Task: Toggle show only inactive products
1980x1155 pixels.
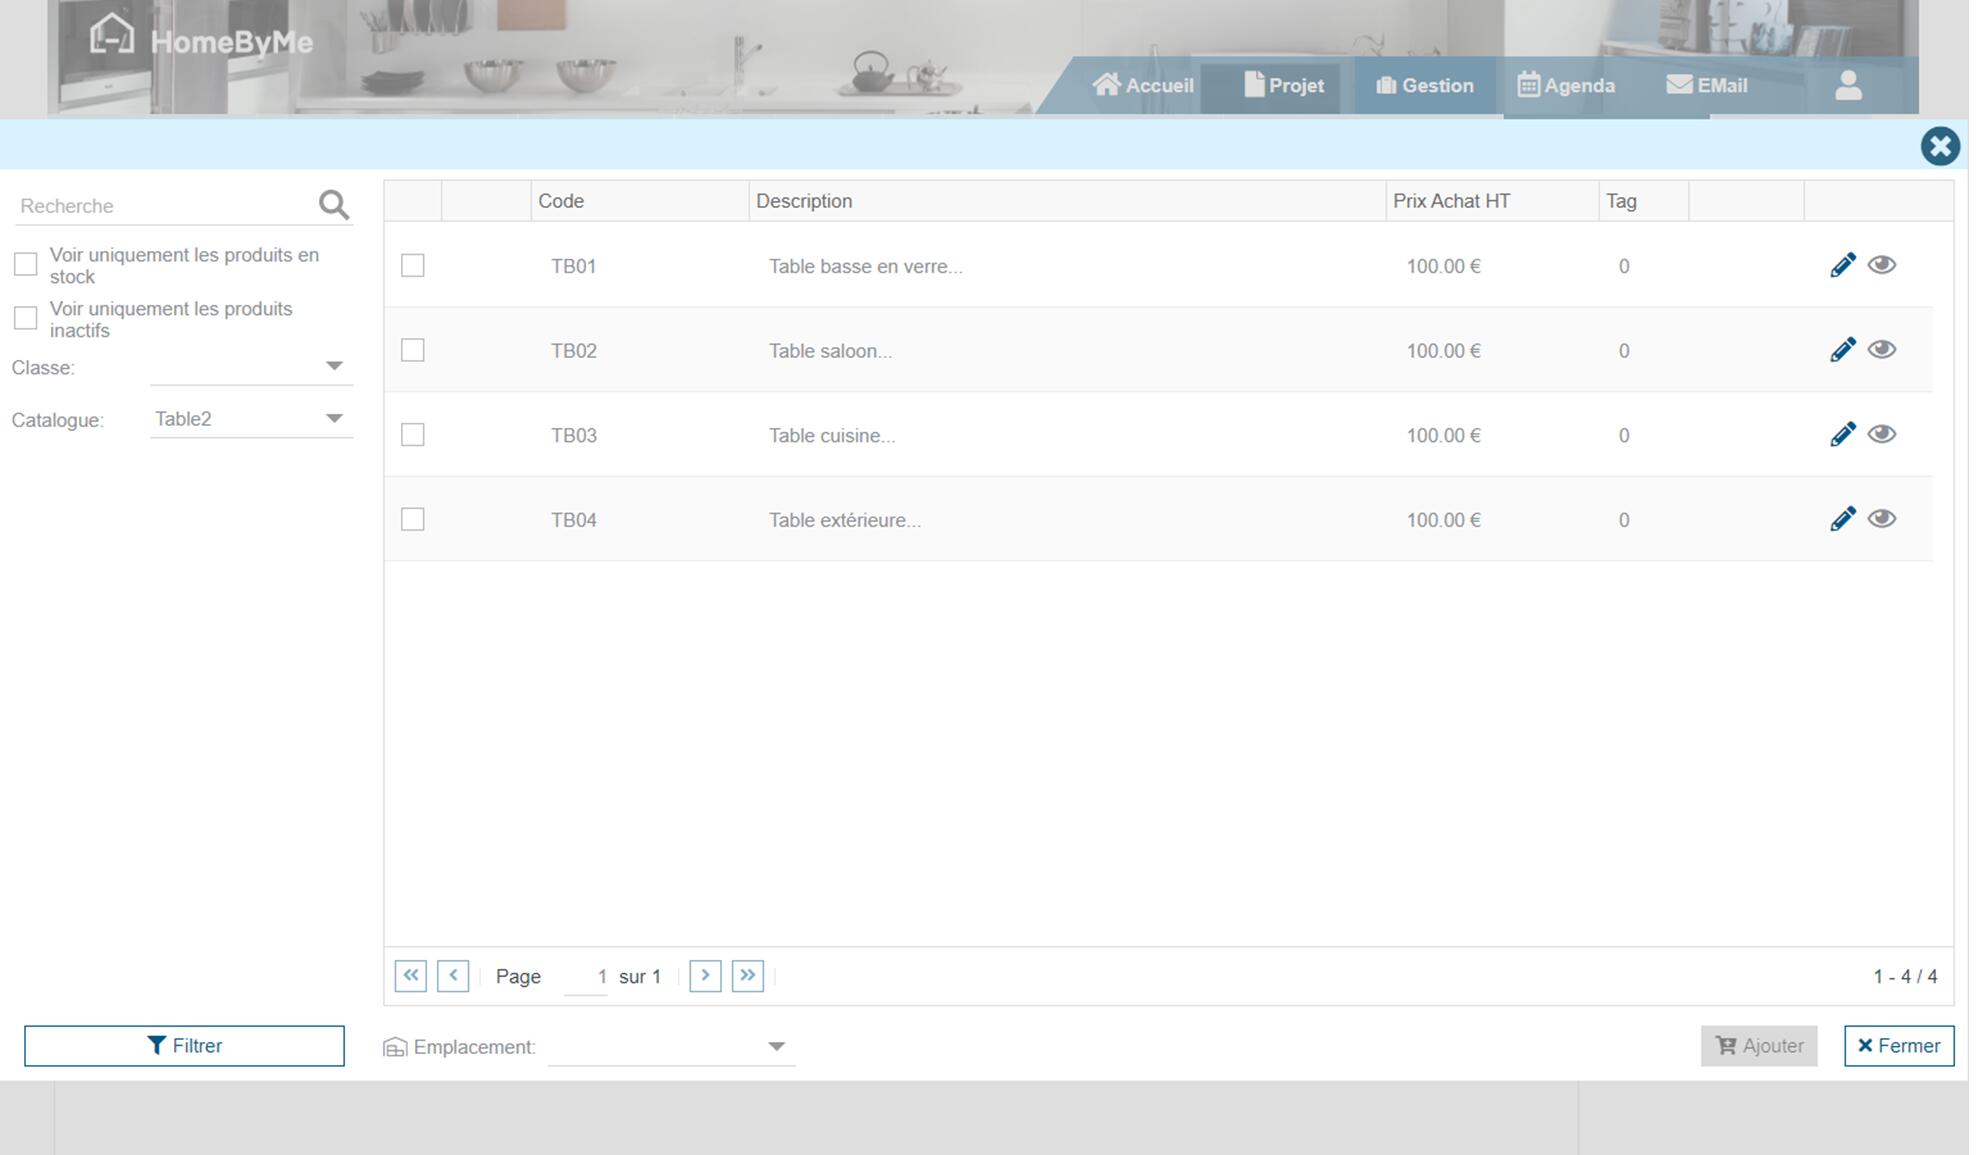Action: click(x=26, y=318)
